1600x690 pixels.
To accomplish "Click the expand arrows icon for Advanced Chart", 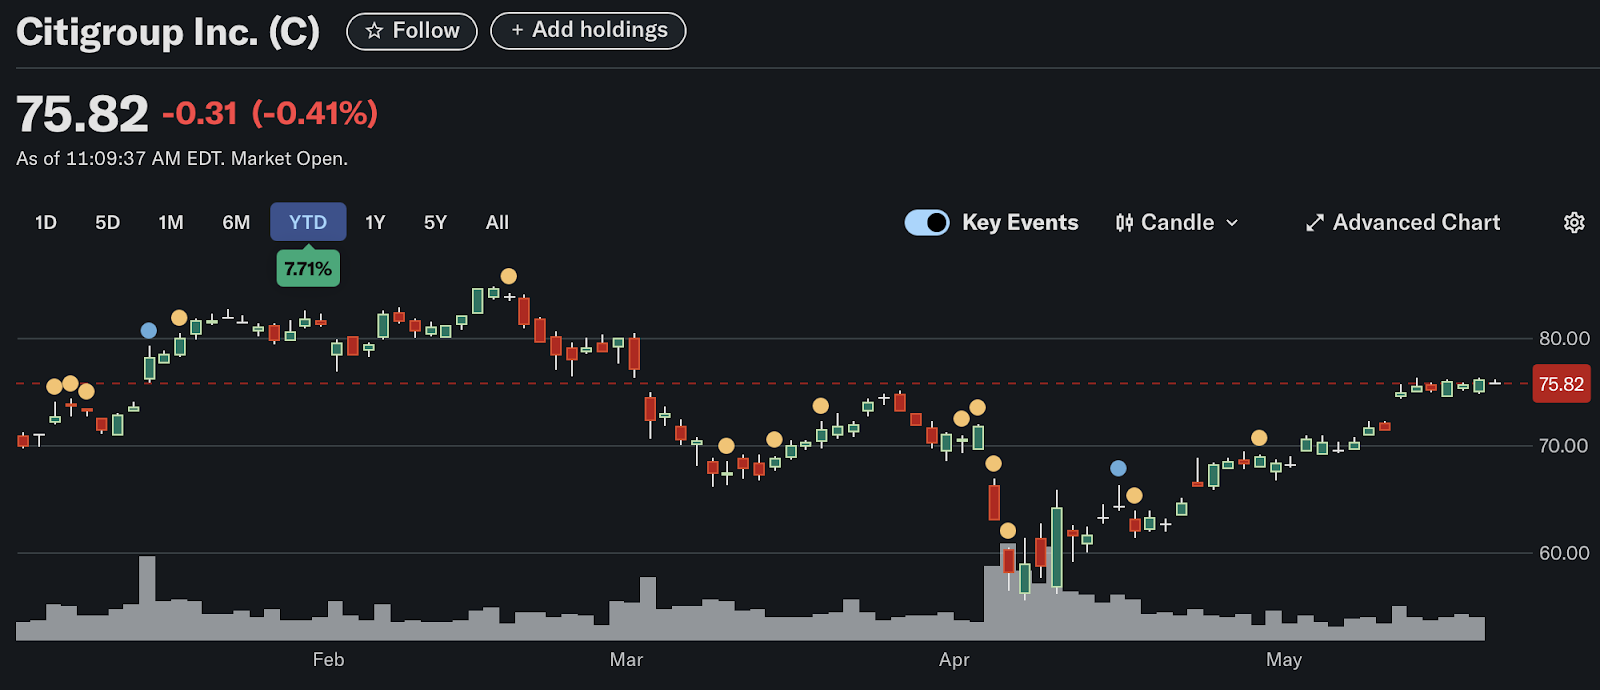I will point(1315,223).
